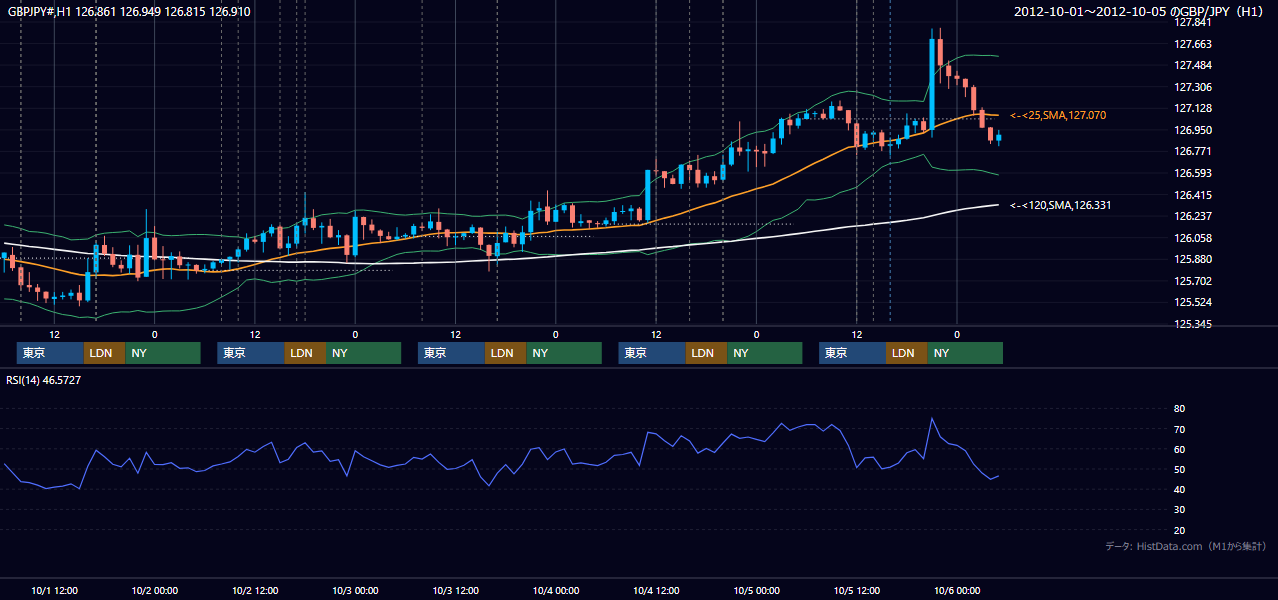Viewport: 1278px width, 600px height.
Task: Select price axis label 126.237
Action: tap(1195, 216)
